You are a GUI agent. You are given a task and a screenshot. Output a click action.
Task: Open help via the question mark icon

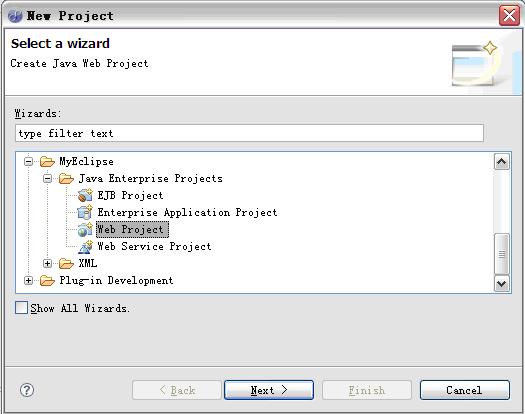coord(27,390)
